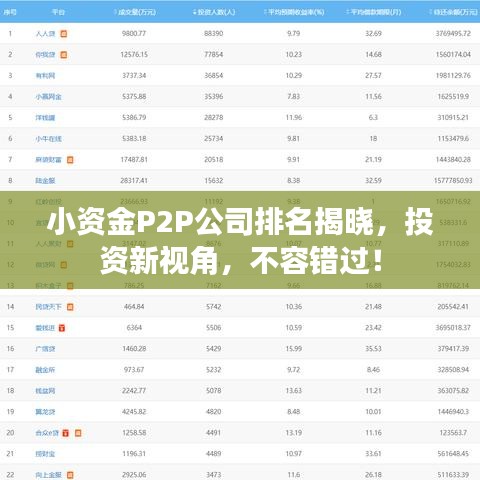Viewport: 480px width, 480px height.
Task: Open the 陆金服 platform link
Action: [45, 181]
